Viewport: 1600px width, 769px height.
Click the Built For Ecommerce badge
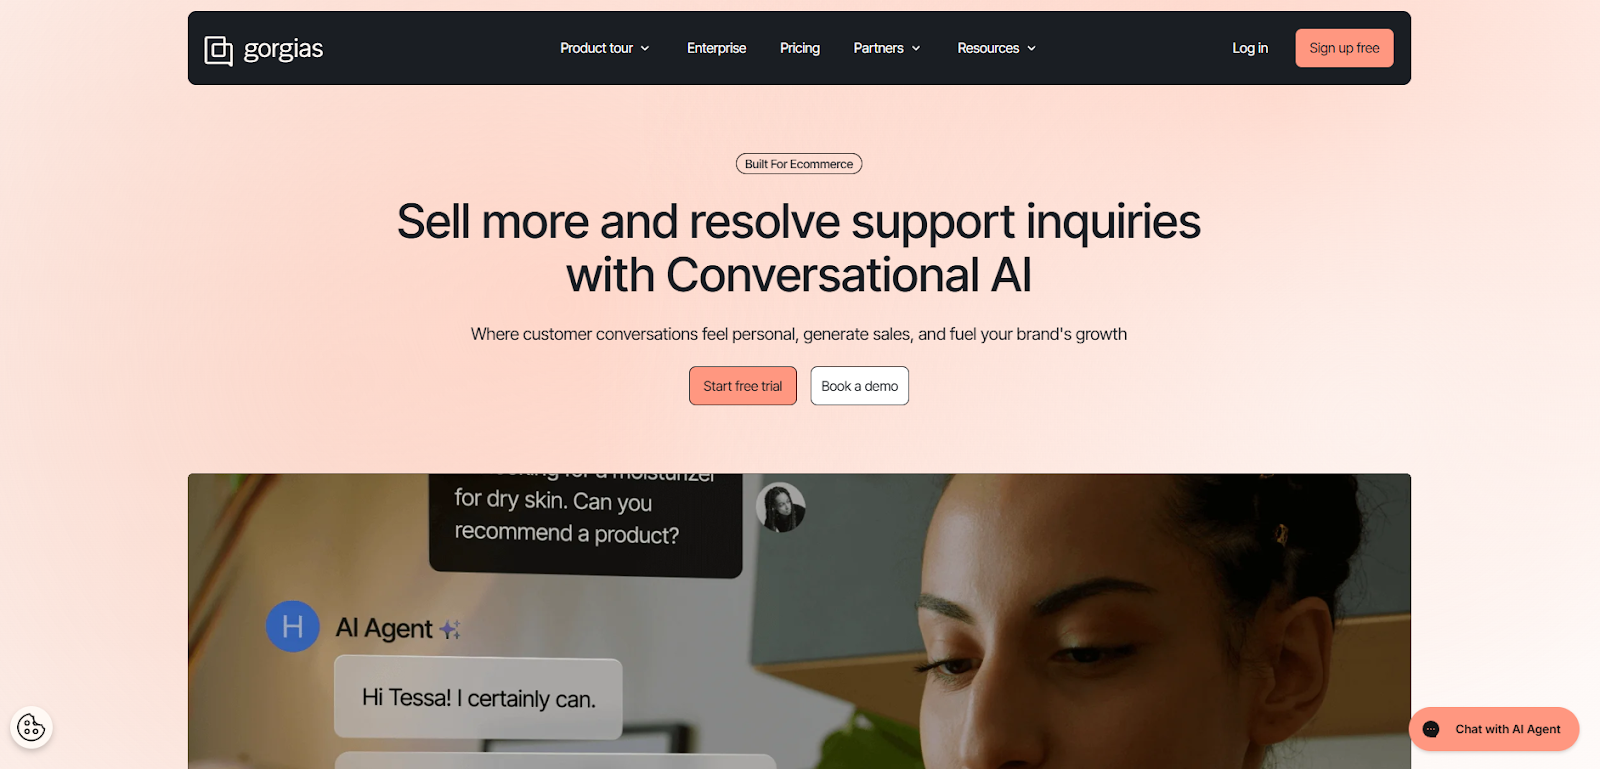tap(799, 164)
